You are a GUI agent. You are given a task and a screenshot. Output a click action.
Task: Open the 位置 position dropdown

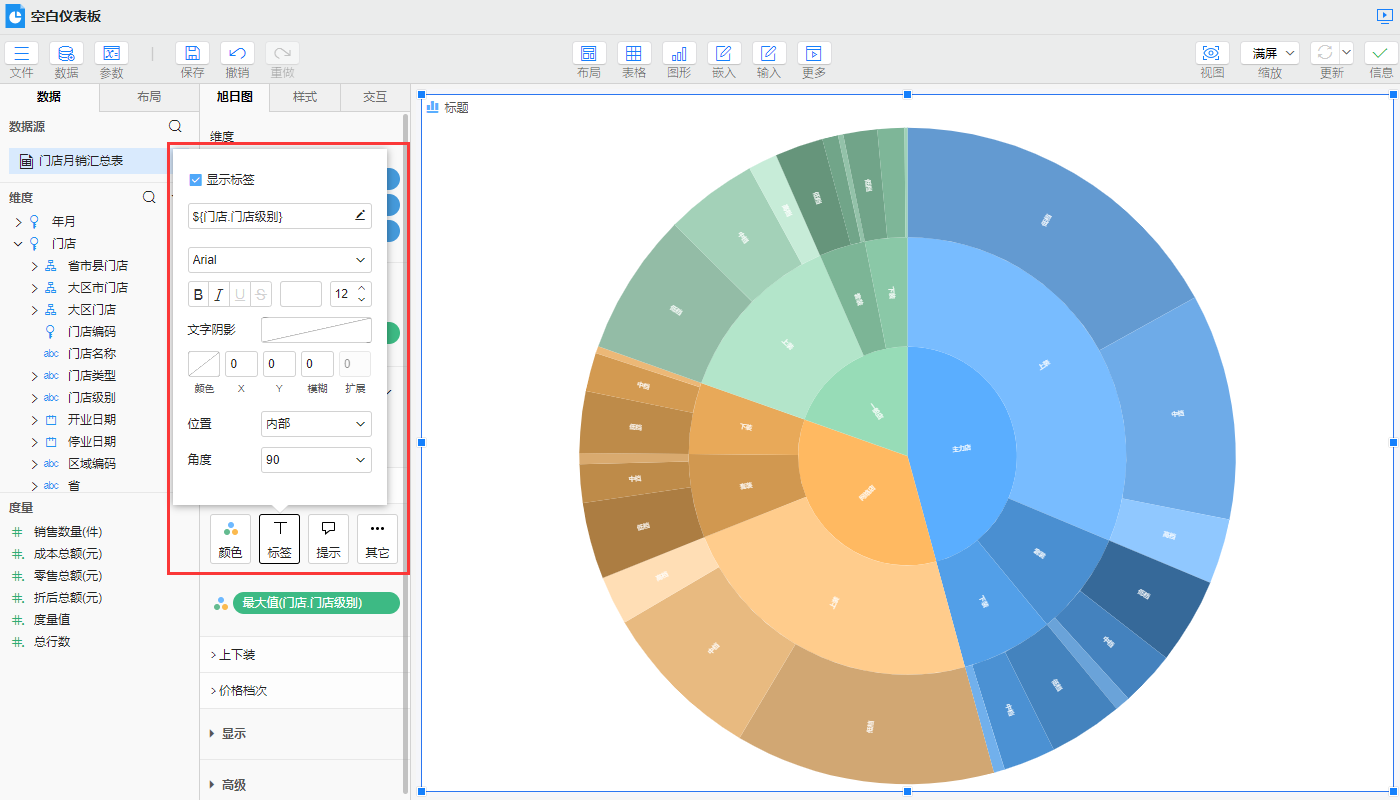[316, 424]
